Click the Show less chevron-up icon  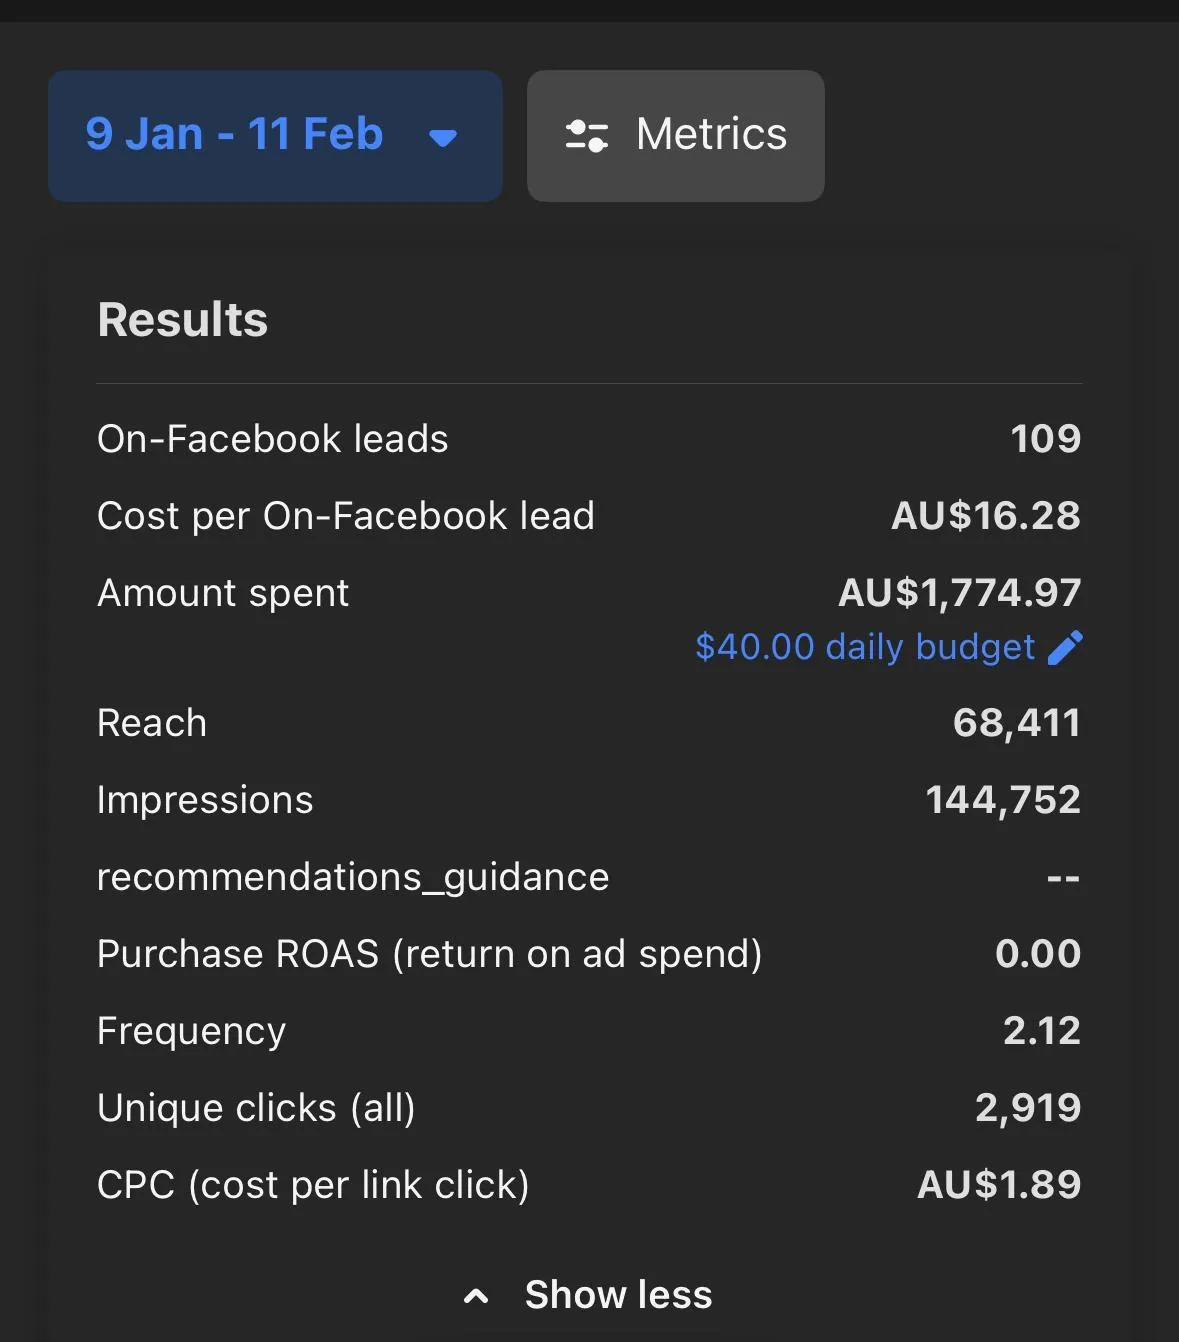click(x=477, y=1297)
